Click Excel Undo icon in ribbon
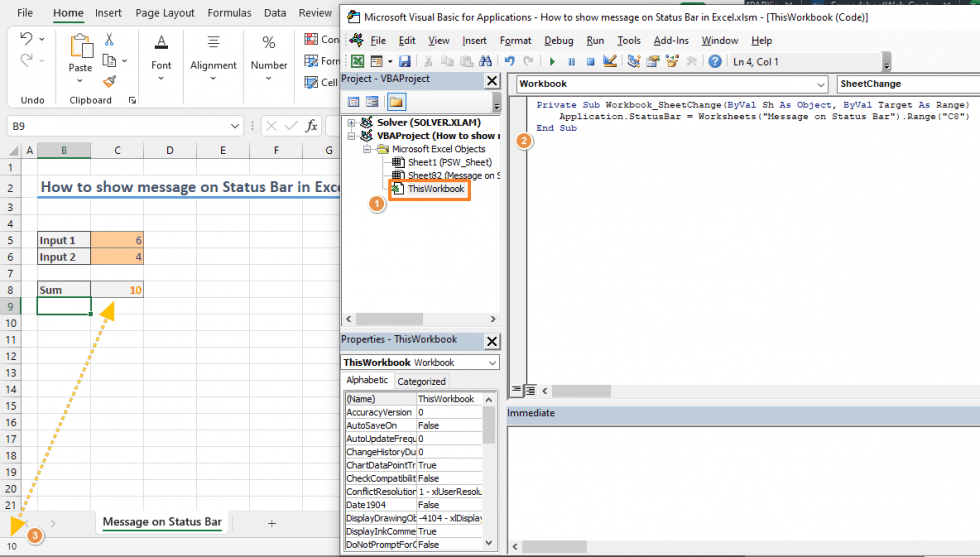Image resolution: width=980 pixels, height=557 pixels. pyautogui.click(x=26, y=38)
